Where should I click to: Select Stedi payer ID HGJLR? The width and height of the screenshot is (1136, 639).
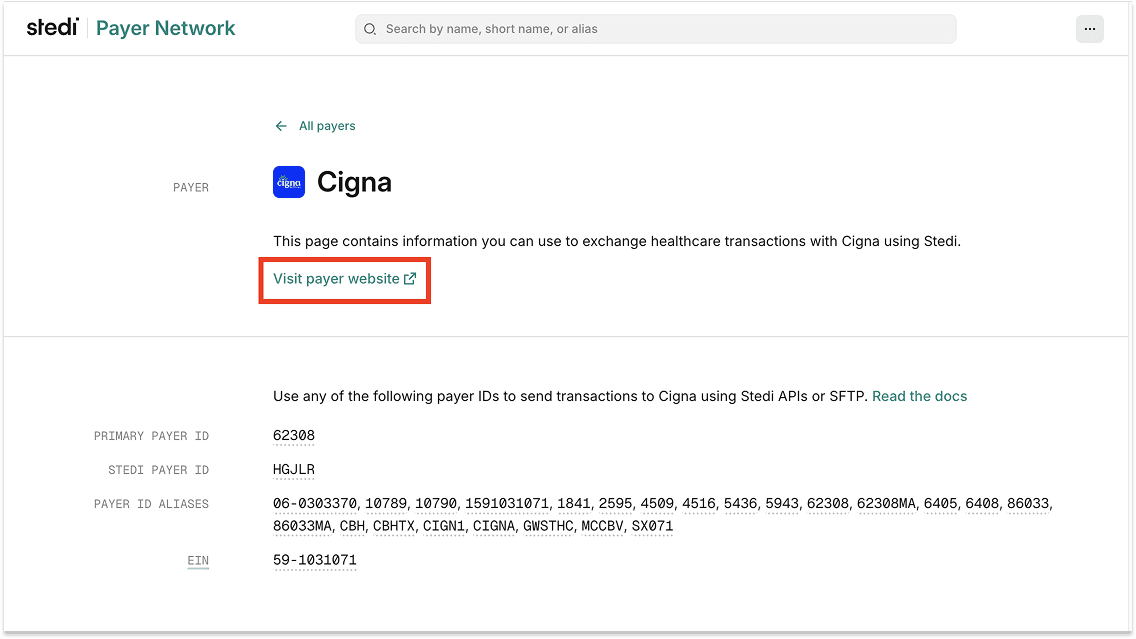pos(293,469)
